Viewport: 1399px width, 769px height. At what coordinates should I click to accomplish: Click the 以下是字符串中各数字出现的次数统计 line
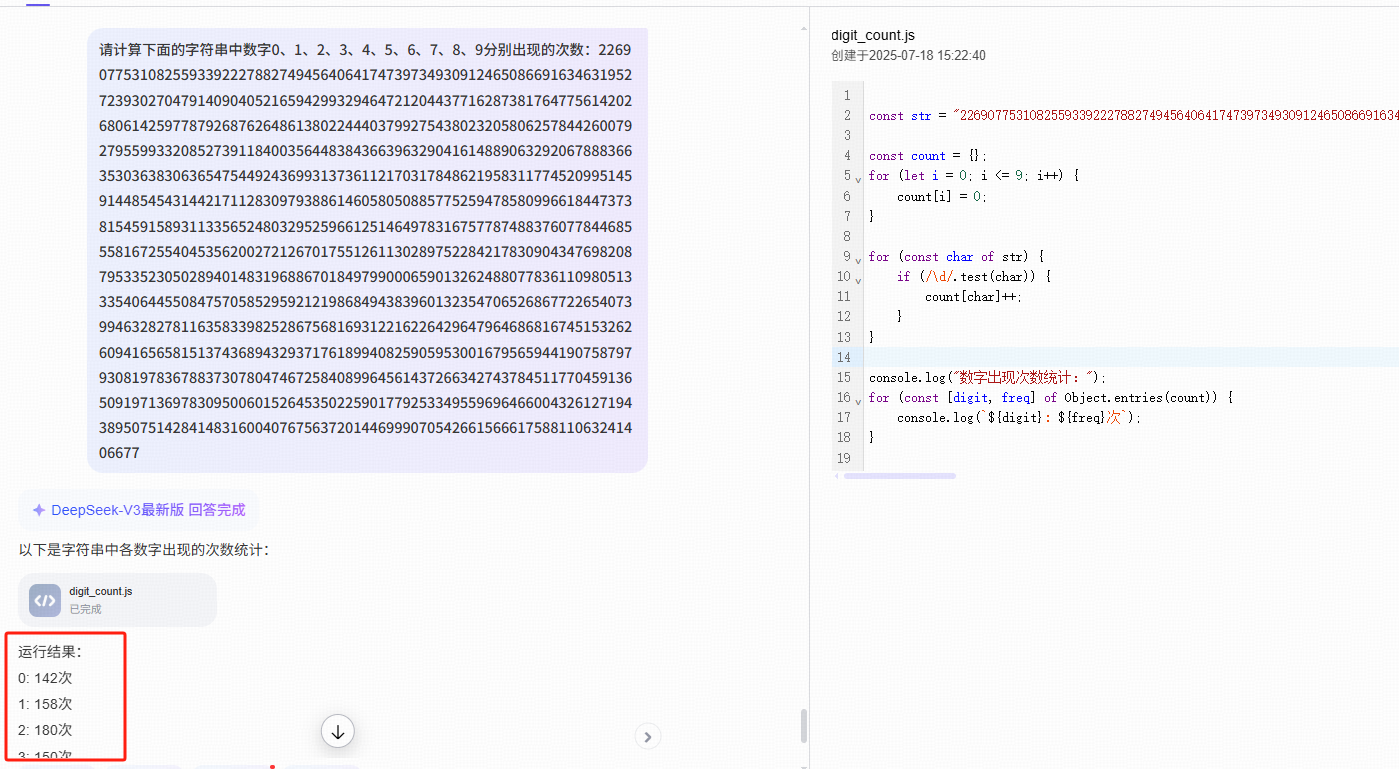pyautogui.click(x=143, y=550)
